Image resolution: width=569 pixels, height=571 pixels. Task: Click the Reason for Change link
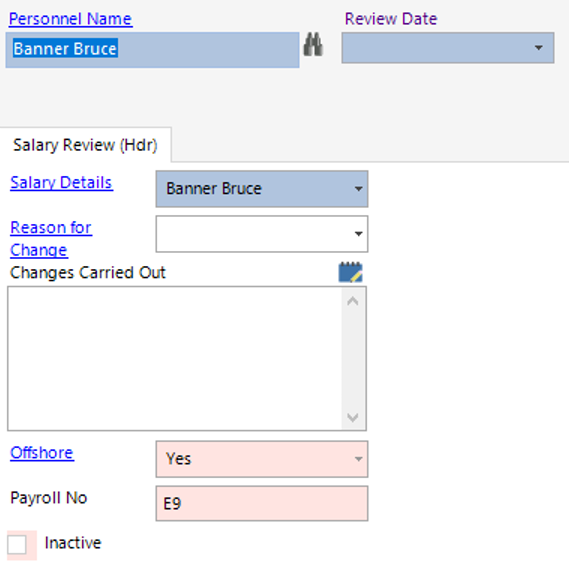(51, 239)
